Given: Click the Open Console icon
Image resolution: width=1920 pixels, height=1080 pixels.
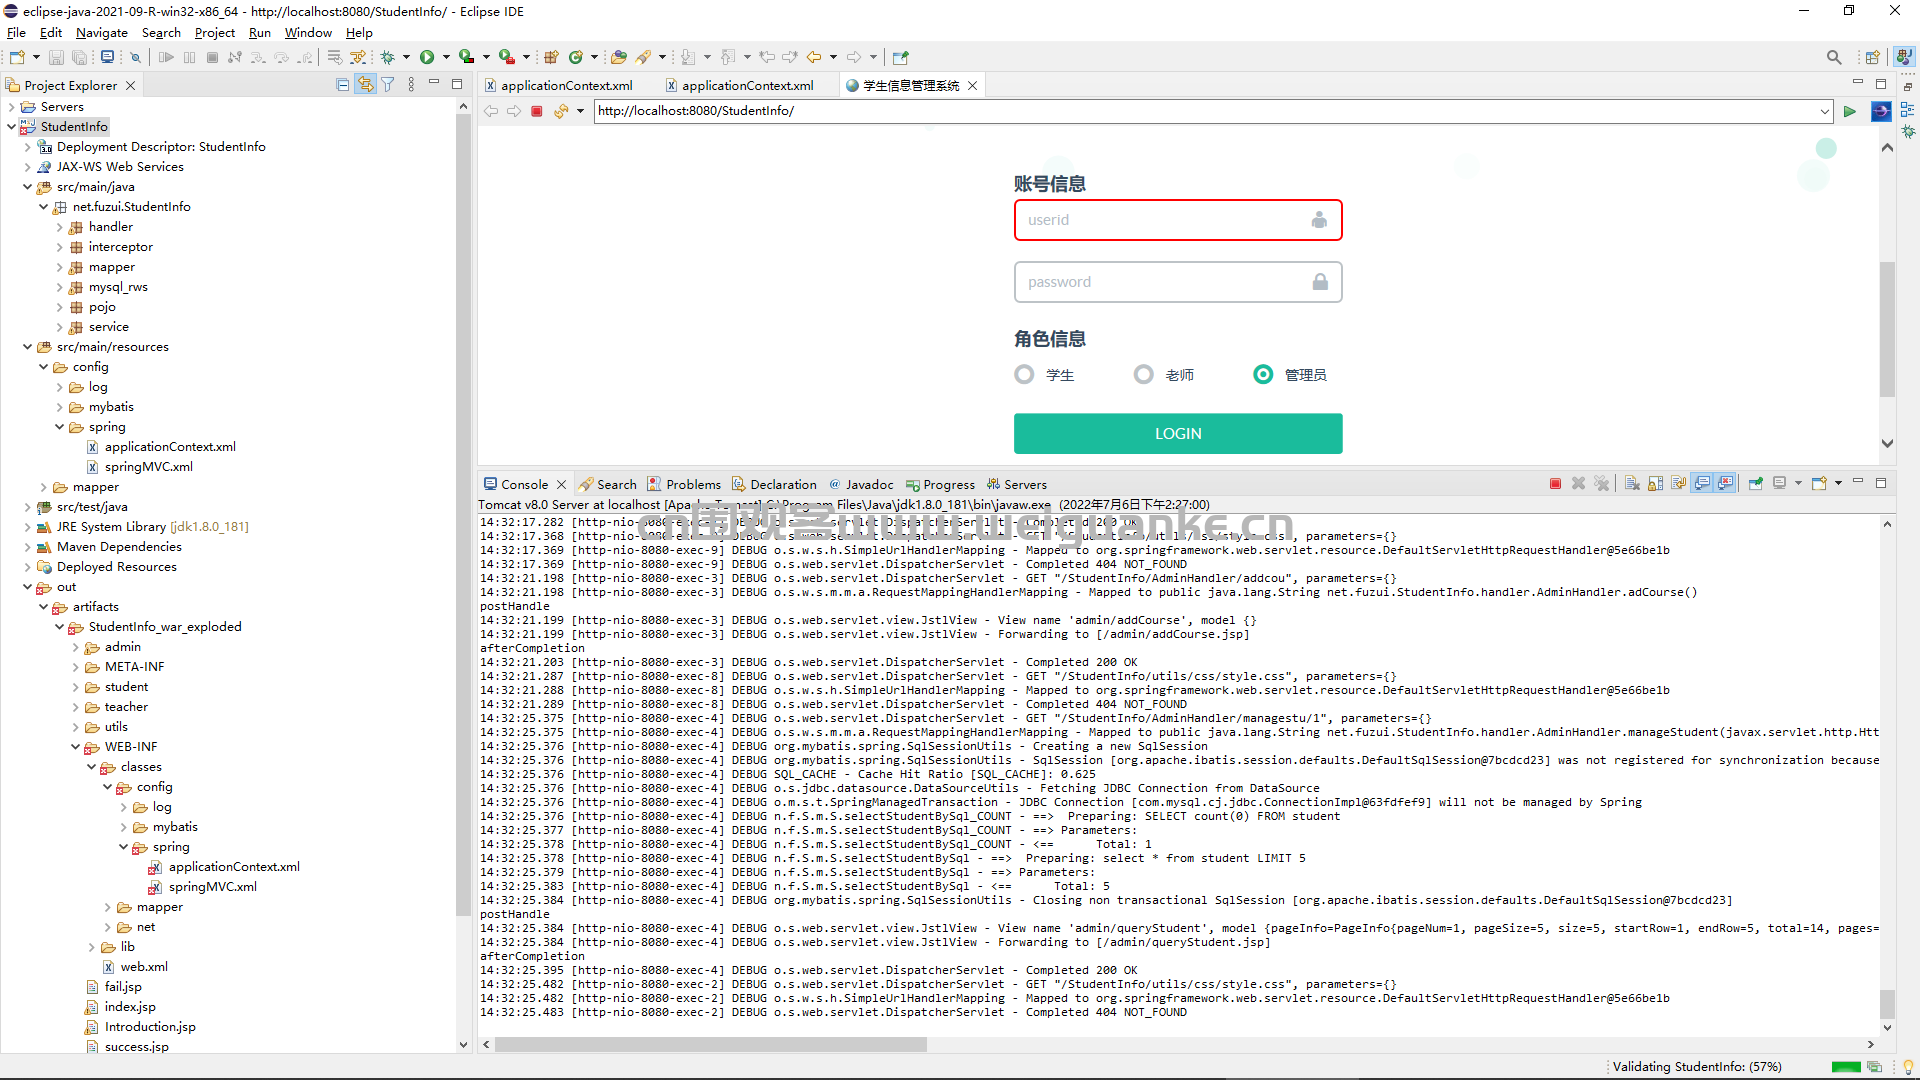Looking at the screenshot, I should 1819,484.
